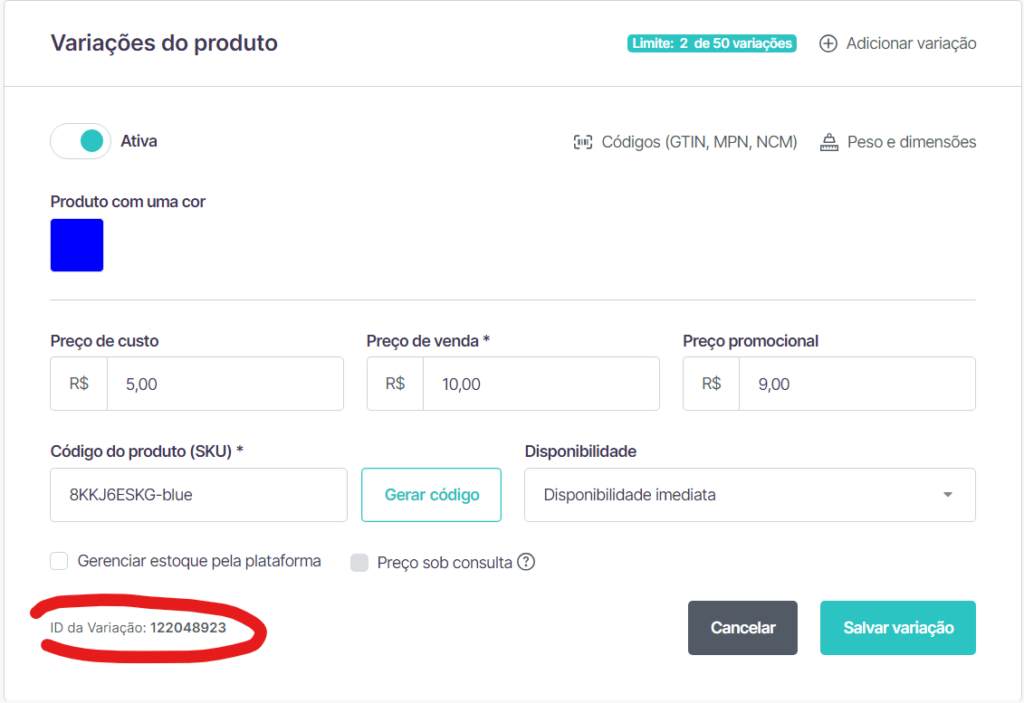1024x703 pixels.
Task: Click the R$ prefix in Preço de venda
Action: click(x=395, y=384)
